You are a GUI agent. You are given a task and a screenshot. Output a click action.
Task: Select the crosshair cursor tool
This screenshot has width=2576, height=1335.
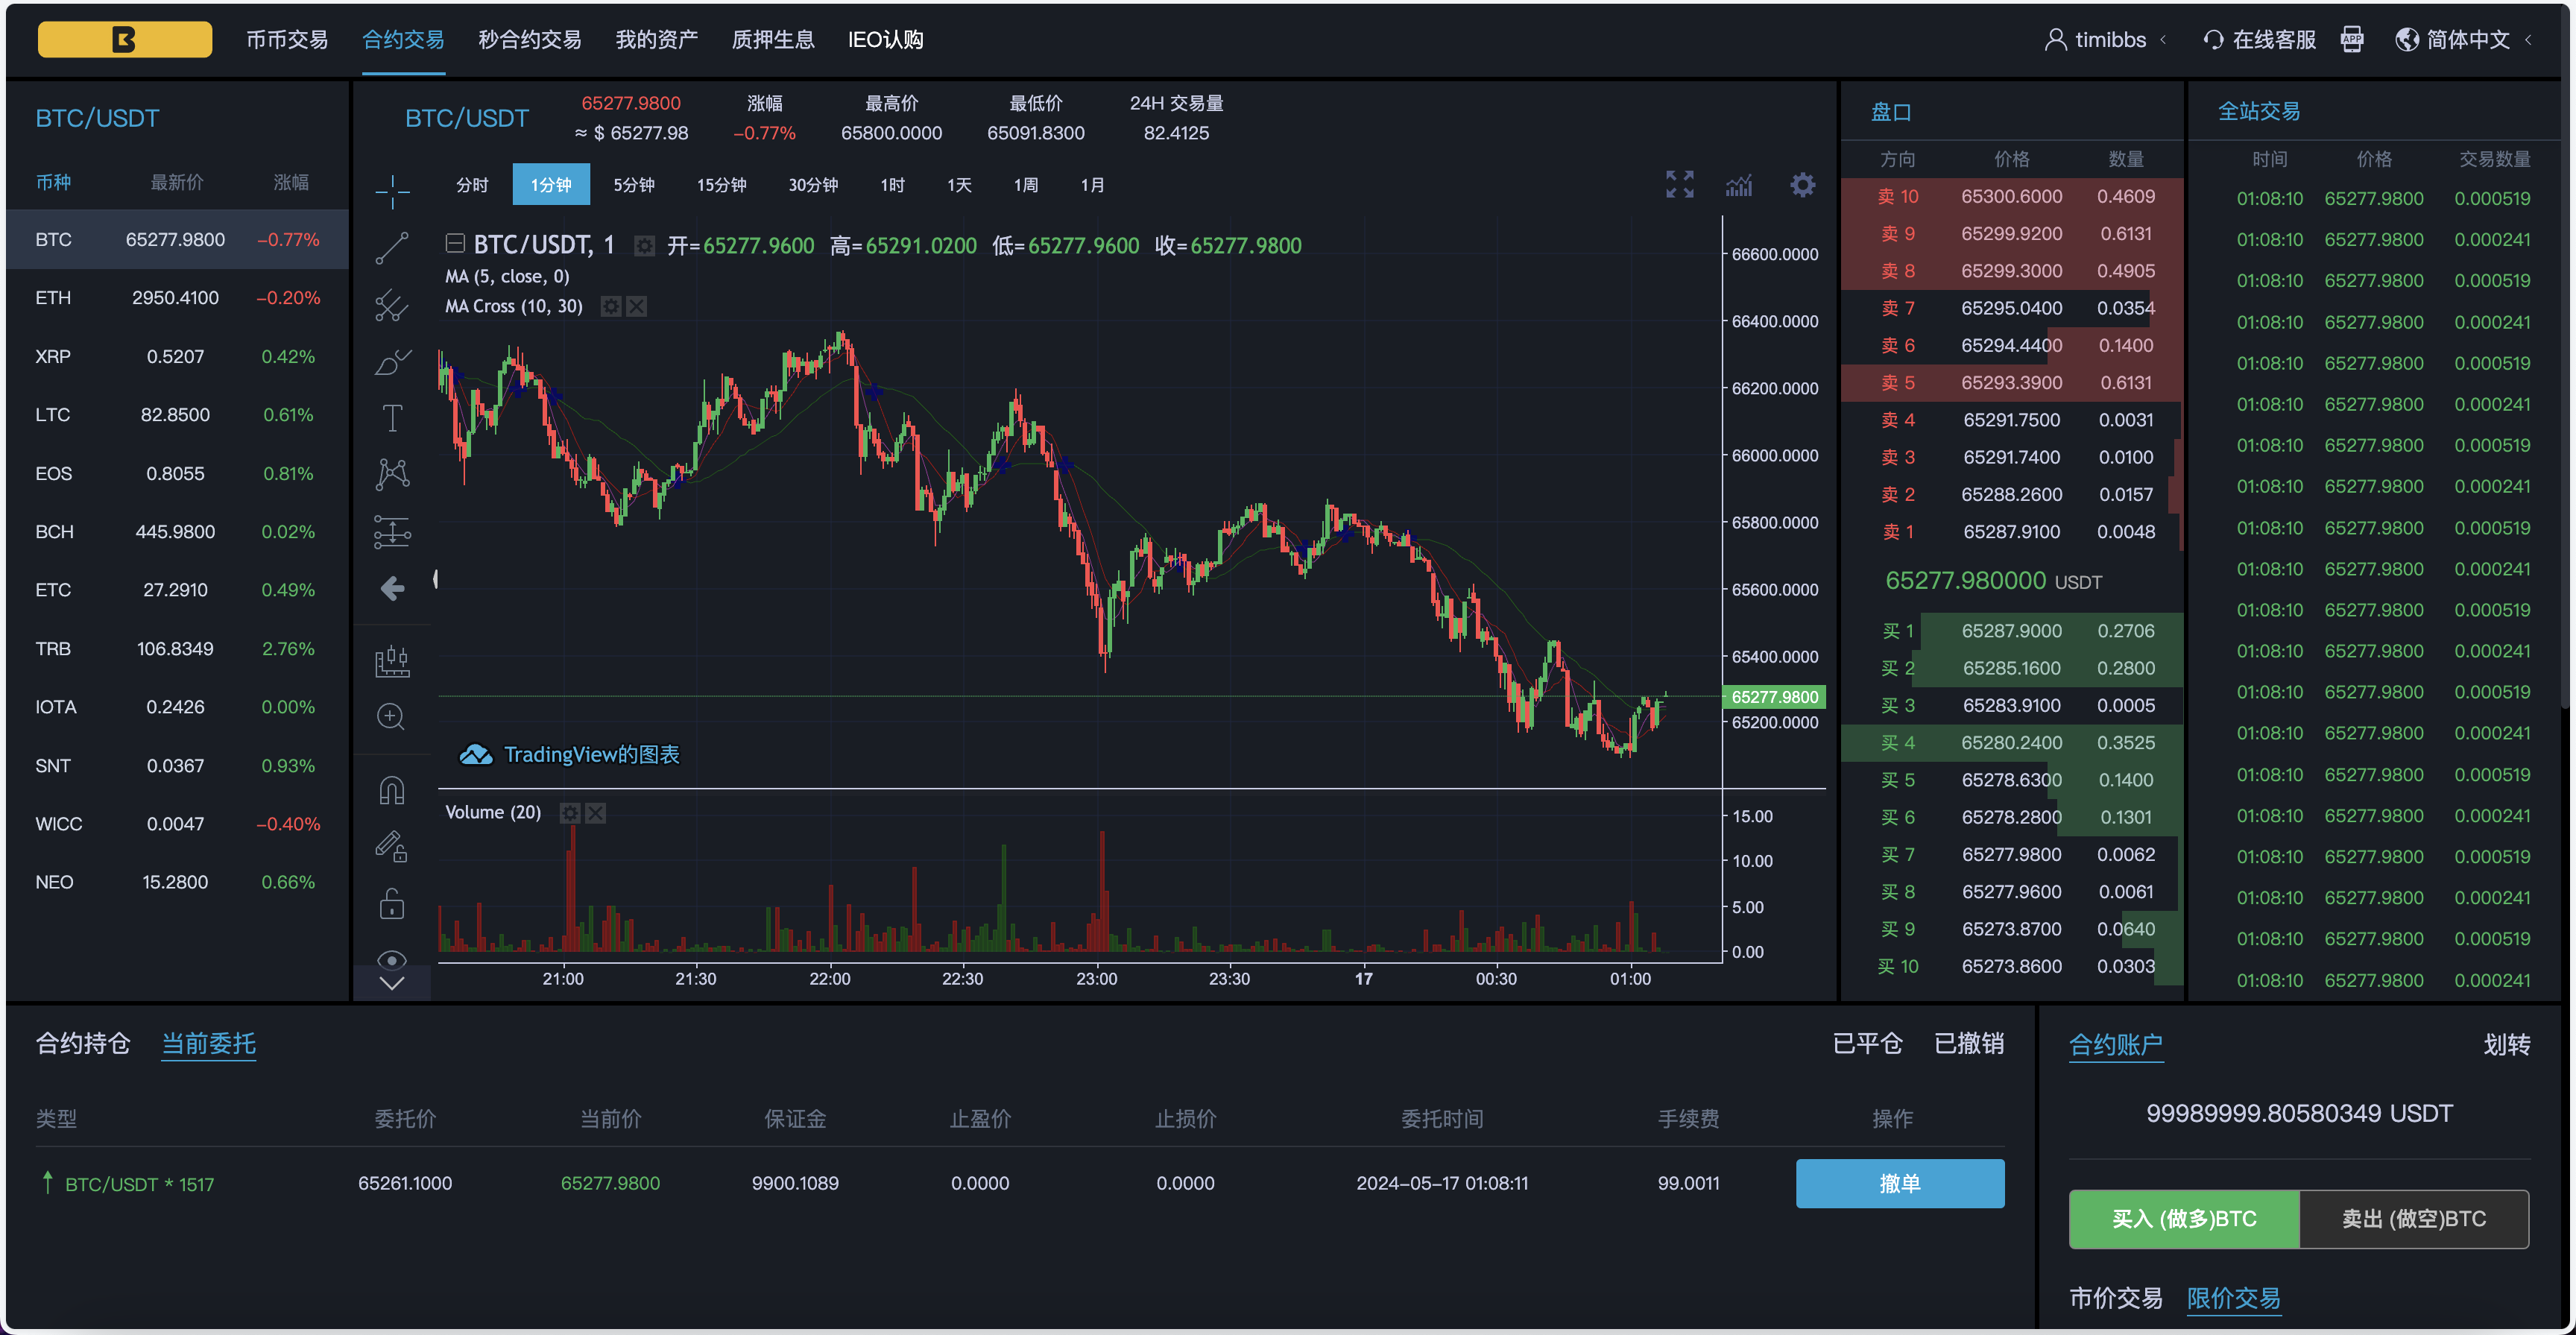tap(392, 190)
